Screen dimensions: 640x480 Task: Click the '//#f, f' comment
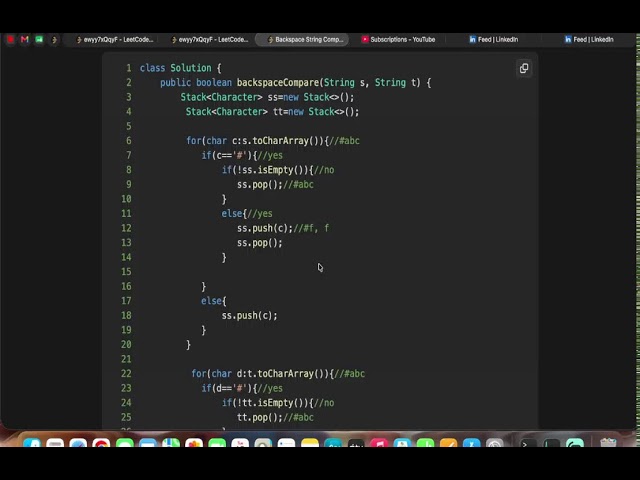[311, 228]
